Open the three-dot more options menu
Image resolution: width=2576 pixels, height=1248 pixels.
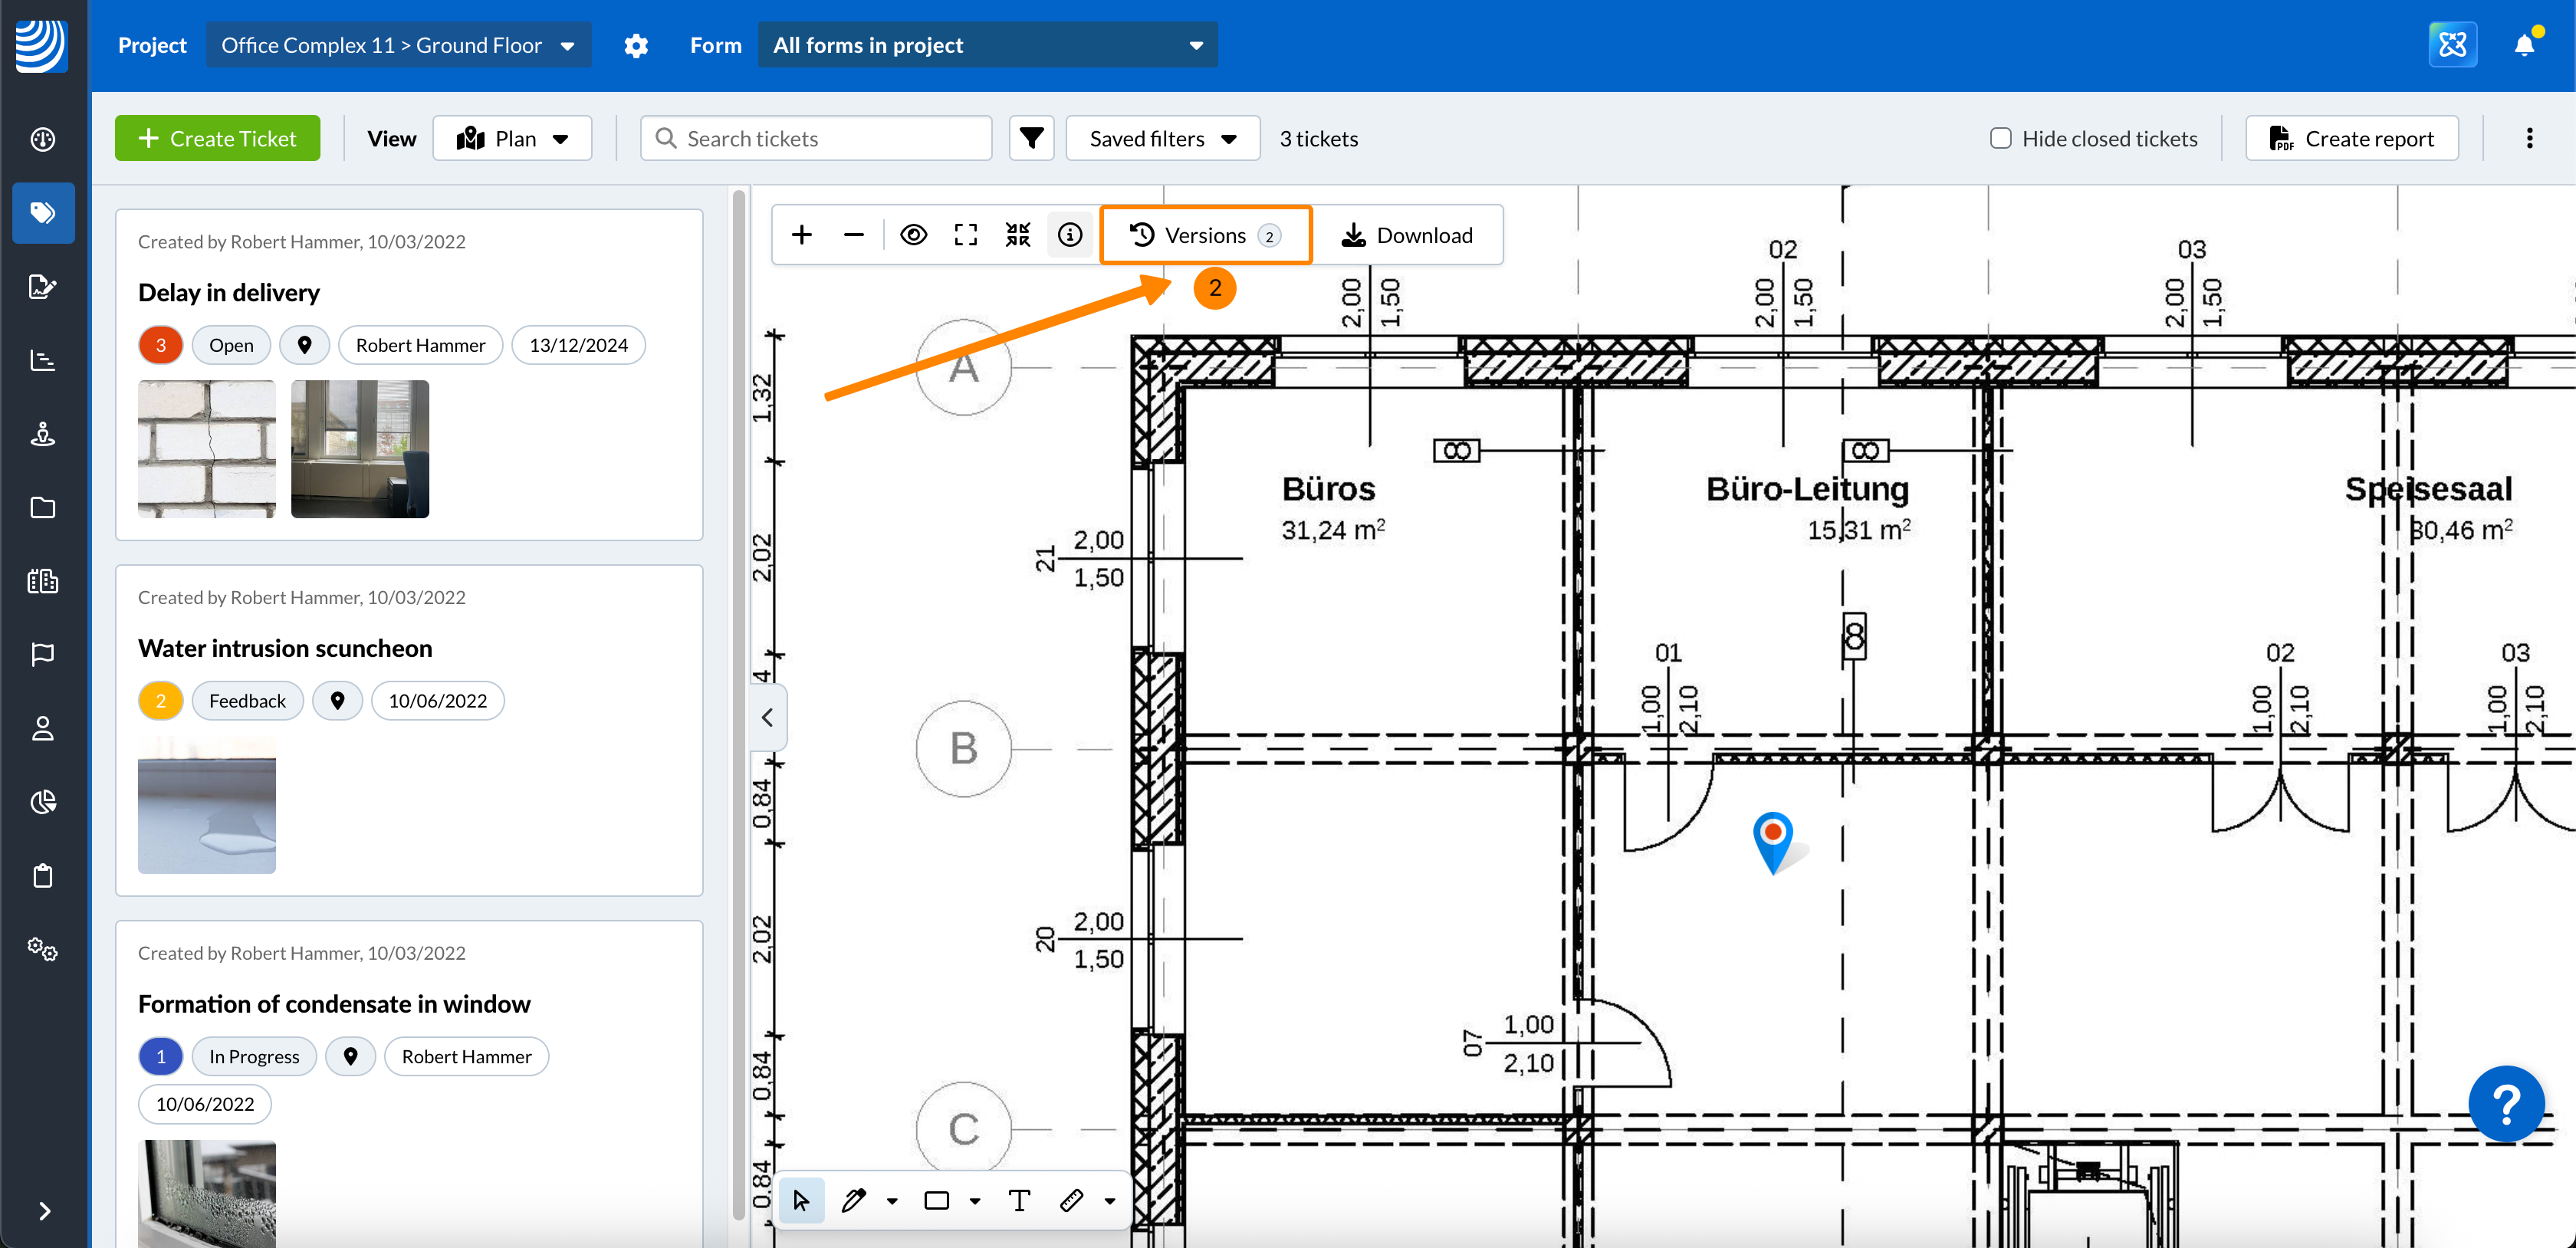pyautogui.click(x=2529, y=139)
